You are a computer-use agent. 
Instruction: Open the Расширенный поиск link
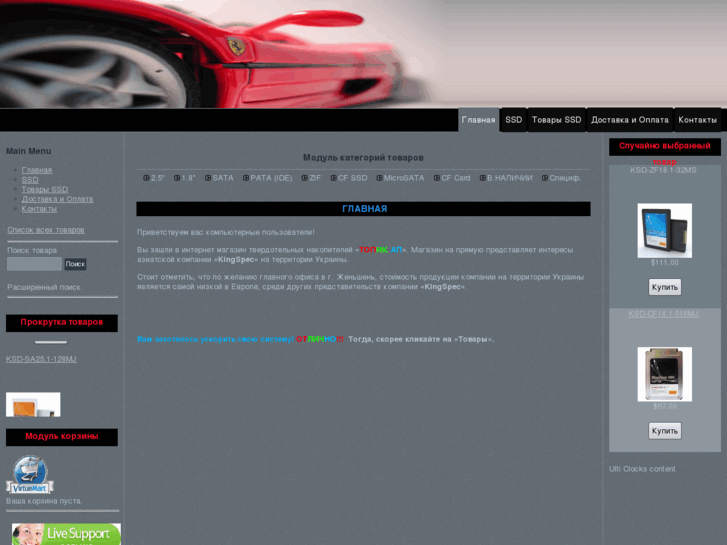44,288
